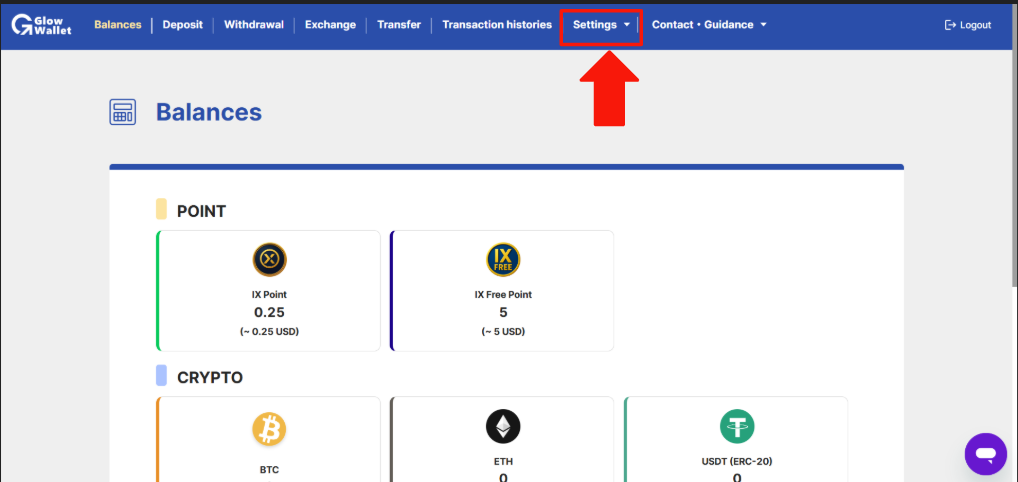Click the Settings dropdown arrow
The height and width of the screenshot is (482, 1018).
click(627, 25)
